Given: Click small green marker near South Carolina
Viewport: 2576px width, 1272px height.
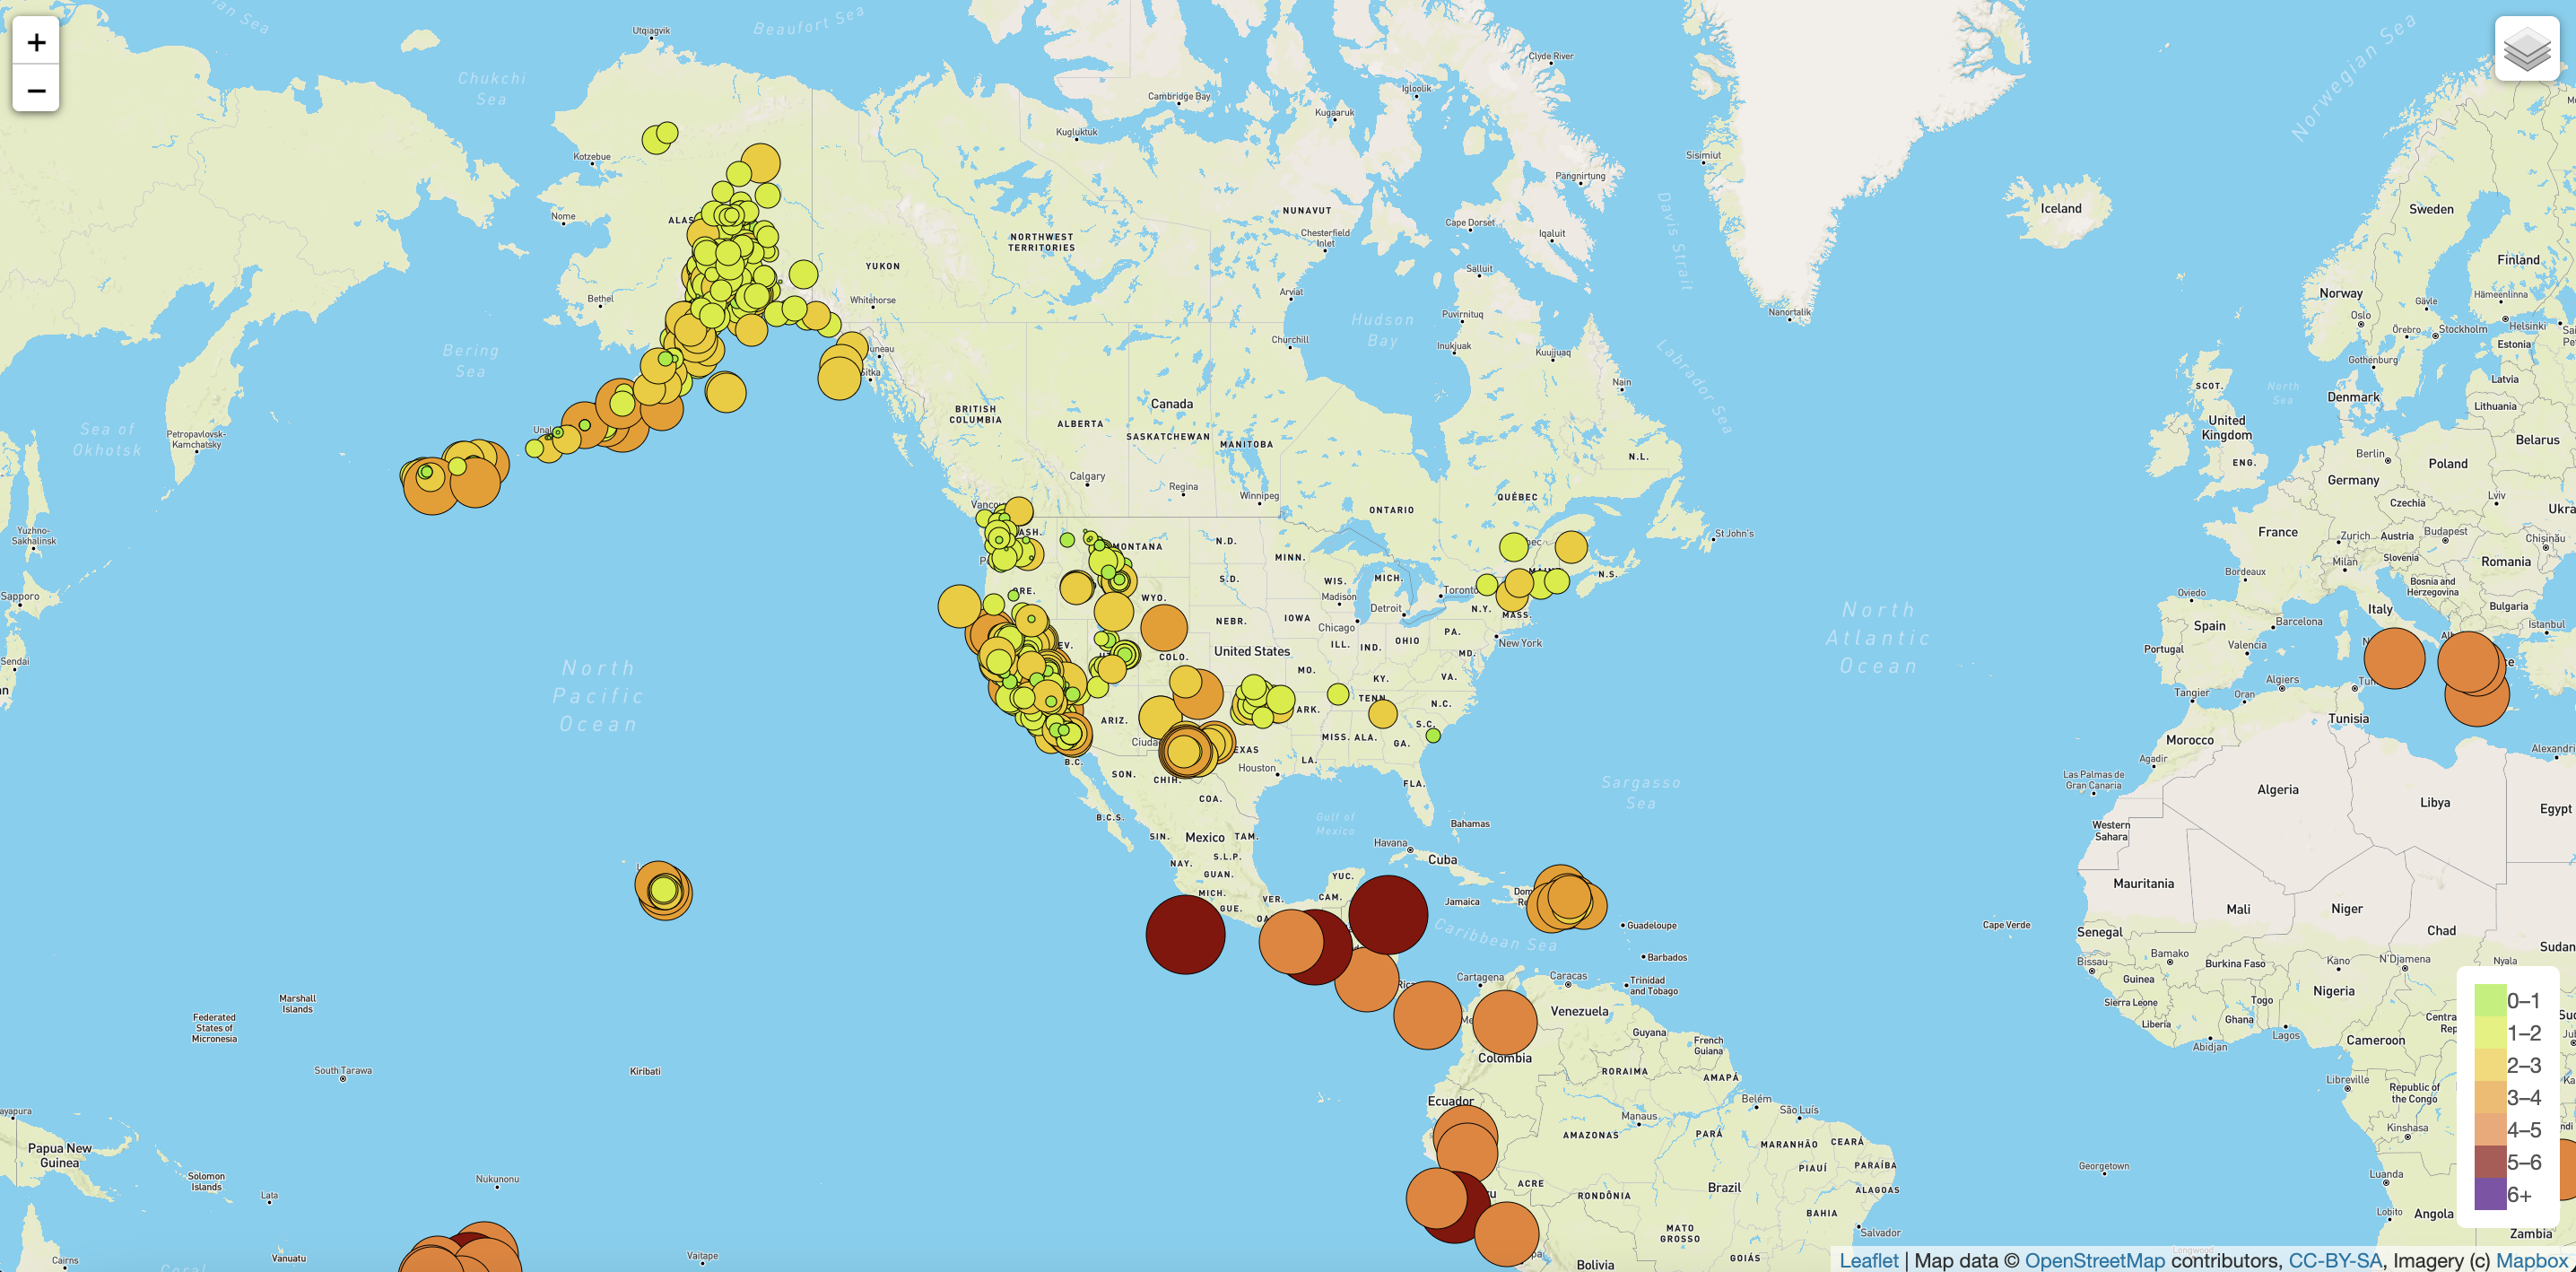Looking at the screenshot, I should point(1433,736).
